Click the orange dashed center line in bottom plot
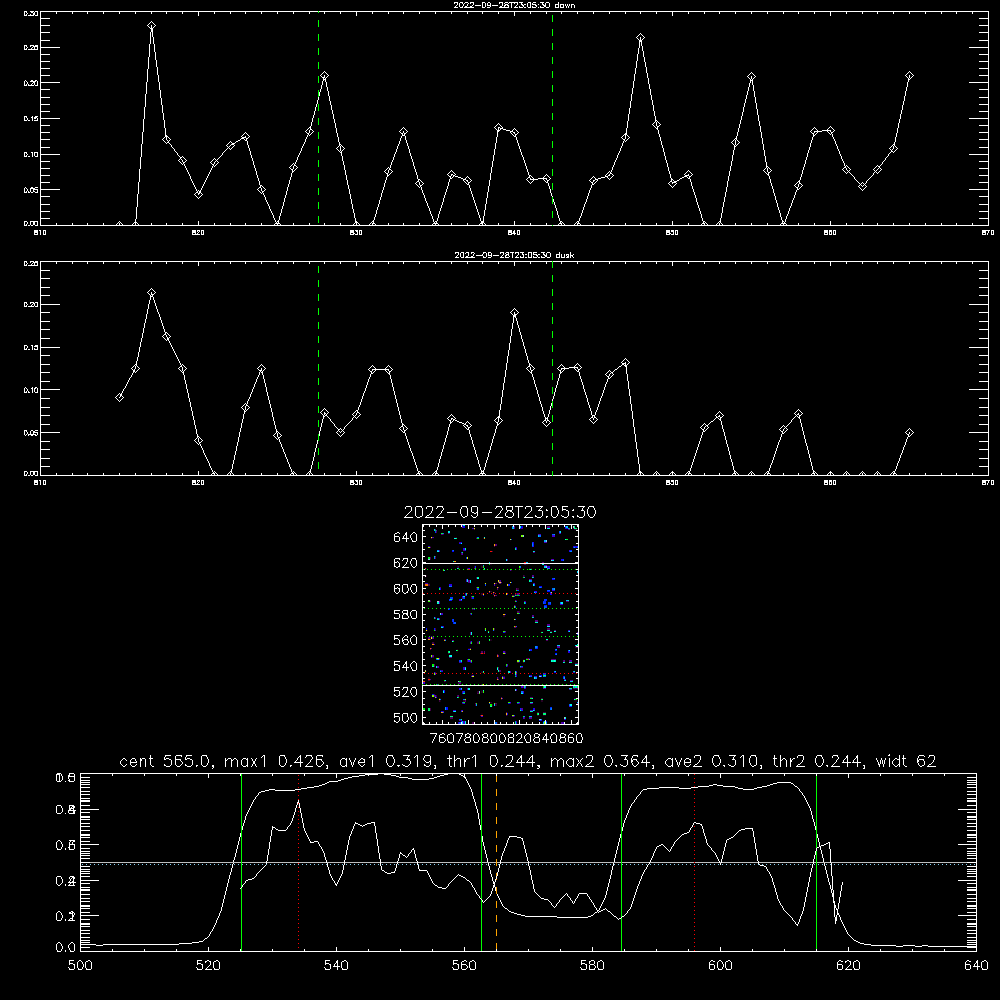This screenshot has width=1000, height=1000. coord(496,861)
